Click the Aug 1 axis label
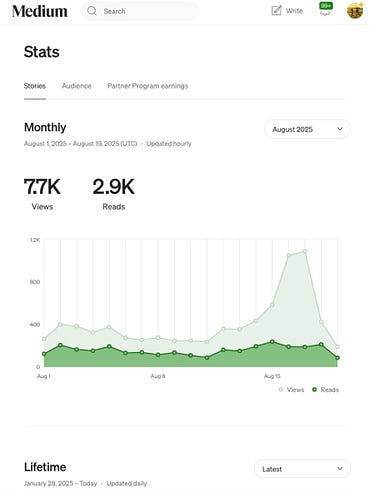 click(44, 376)
